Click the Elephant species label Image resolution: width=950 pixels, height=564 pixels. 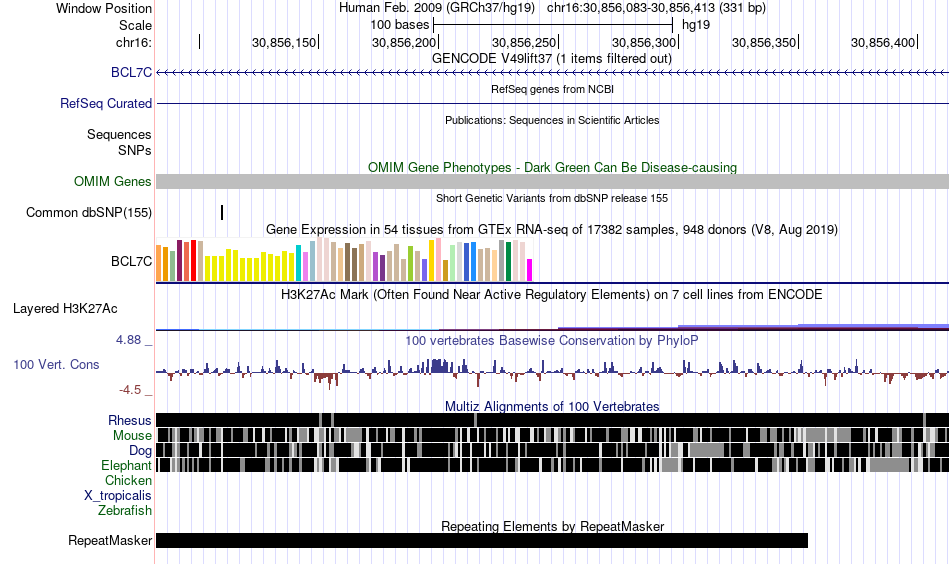click(127, 466)
